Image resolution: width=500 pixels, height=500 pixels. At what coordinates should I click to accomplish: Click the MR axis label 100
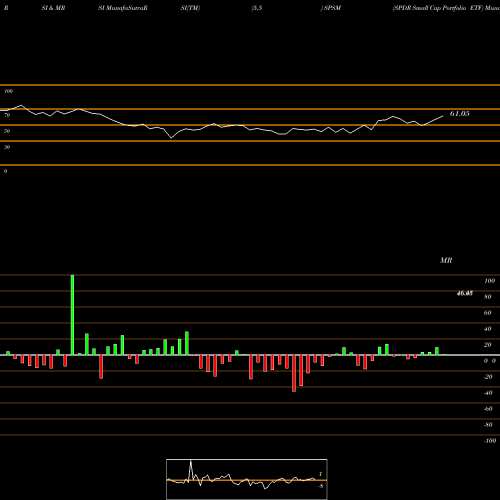point(489,281)
